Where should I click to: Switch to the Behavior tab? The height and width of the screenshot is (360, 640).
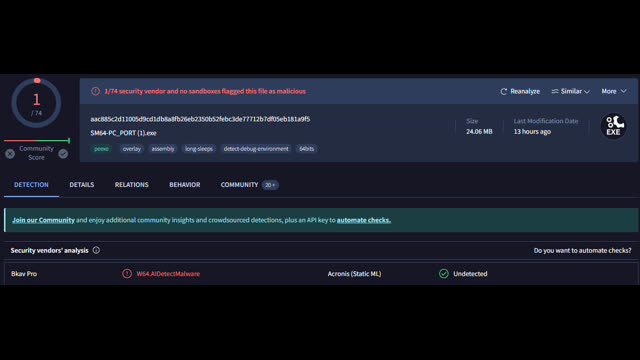click(x=184, y=185)
